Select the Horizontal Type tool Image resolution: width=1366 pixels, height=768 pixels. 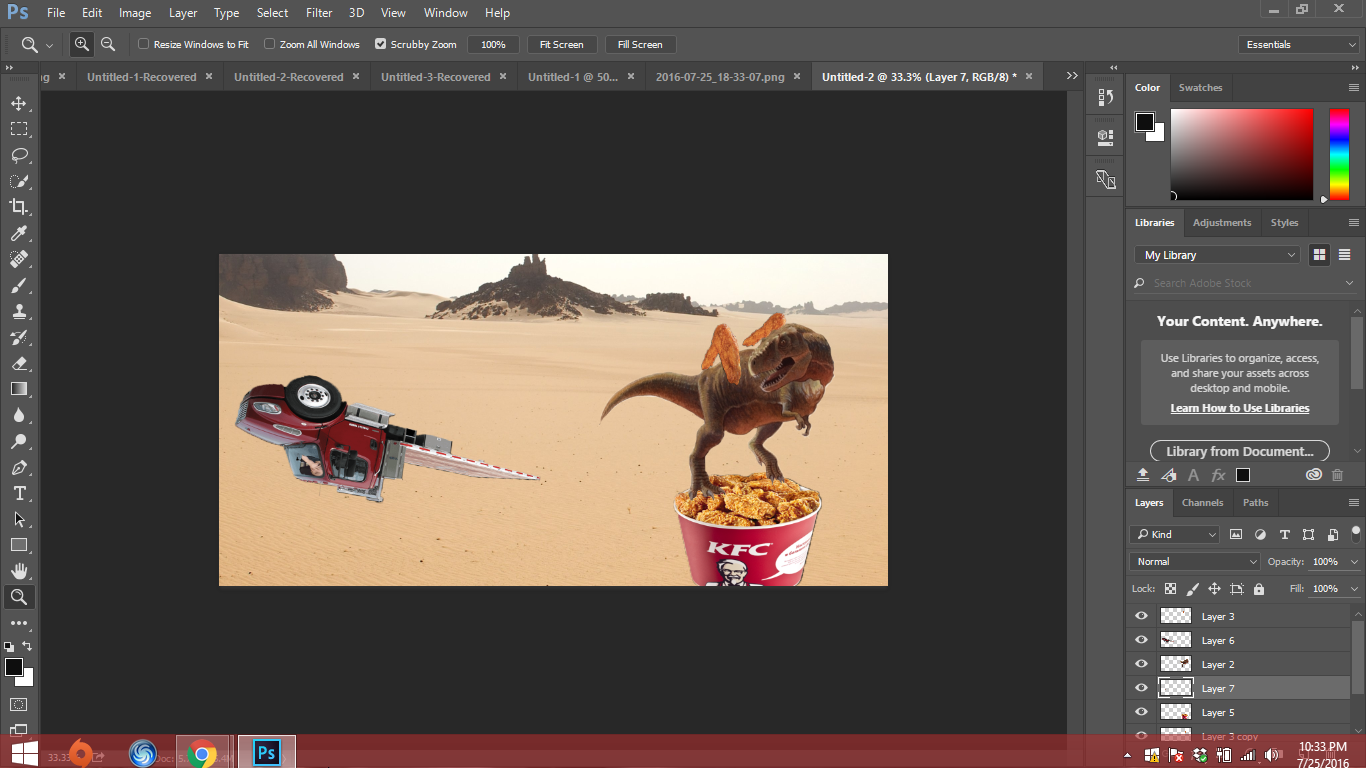tap(19, 493)
